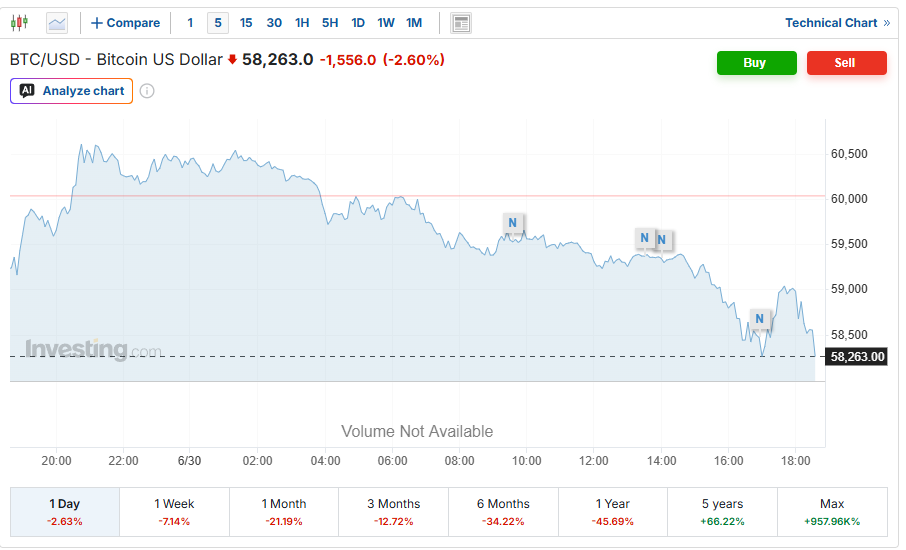Select the 1 minute interval
Image resolution: width=906 pixels, height=550 pixels.
[190, 23]
